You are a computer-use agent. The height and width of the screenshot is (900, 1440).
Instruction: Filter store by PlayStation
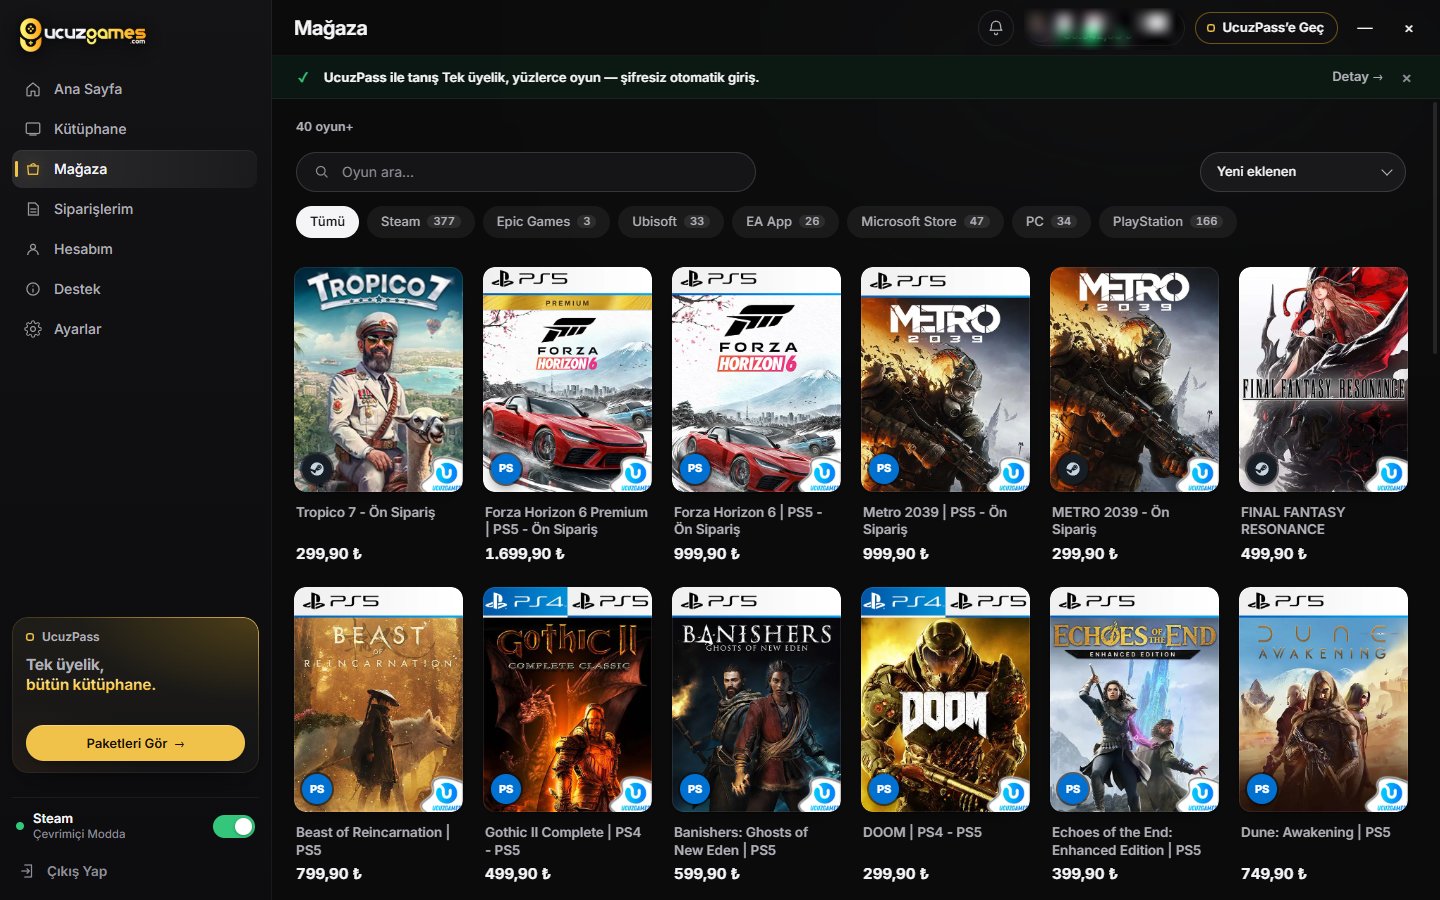(1167, 222)
